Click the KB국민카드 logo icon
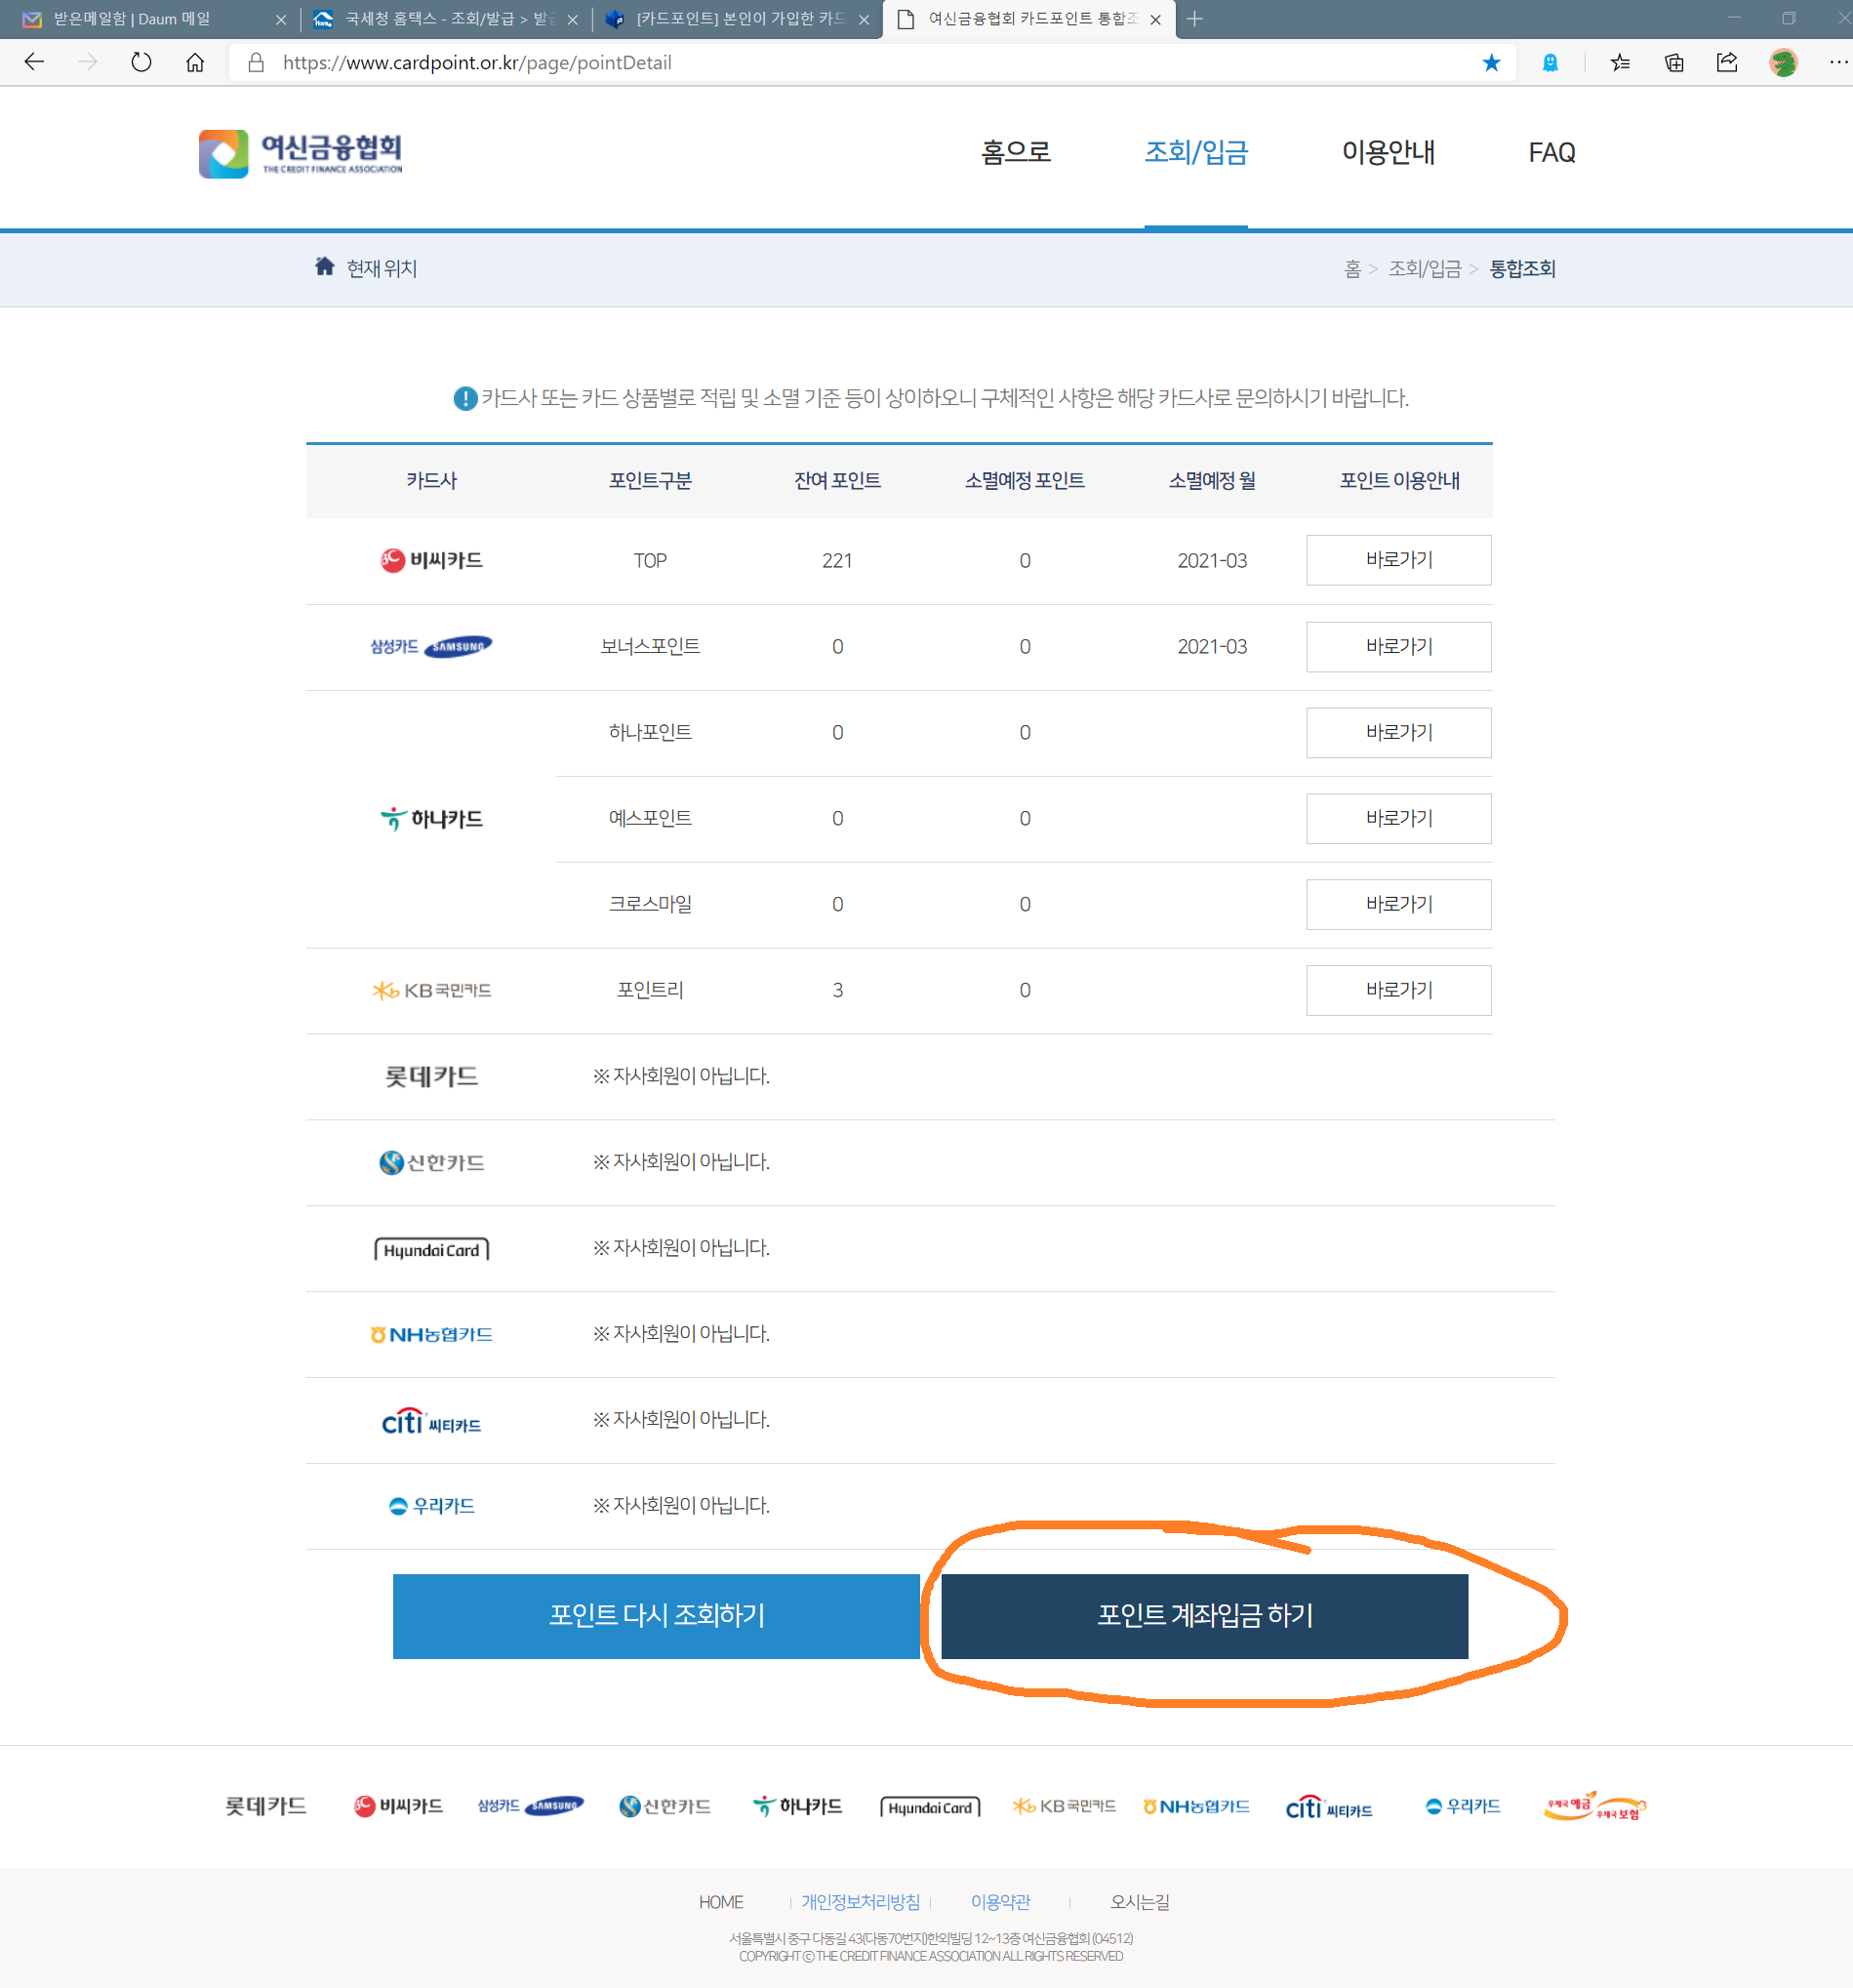This screenshot has height=1988, width=1853. pos(431,990)
